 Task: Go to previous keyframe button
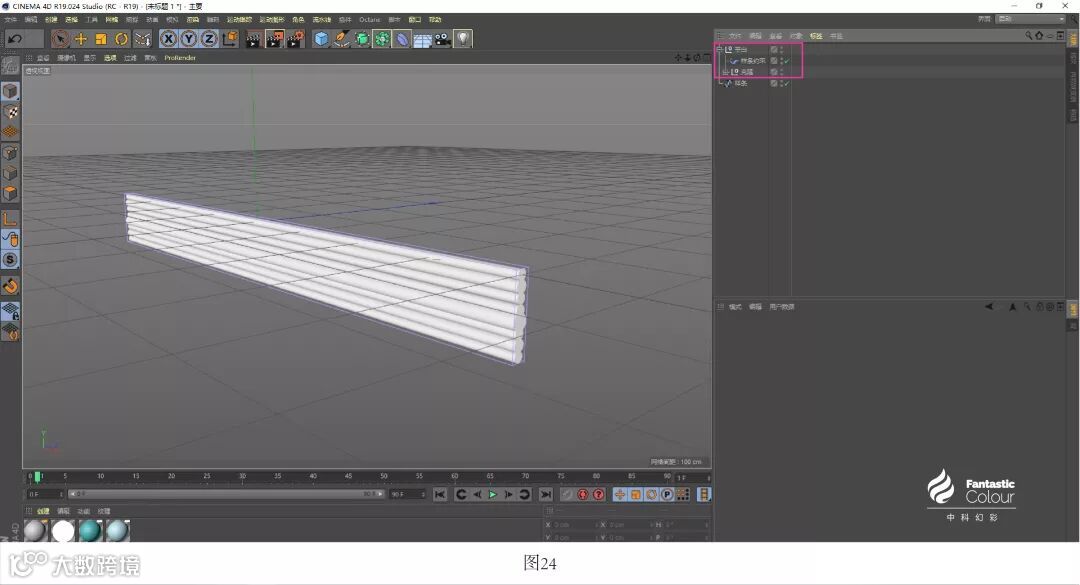[x=461, y=495]
